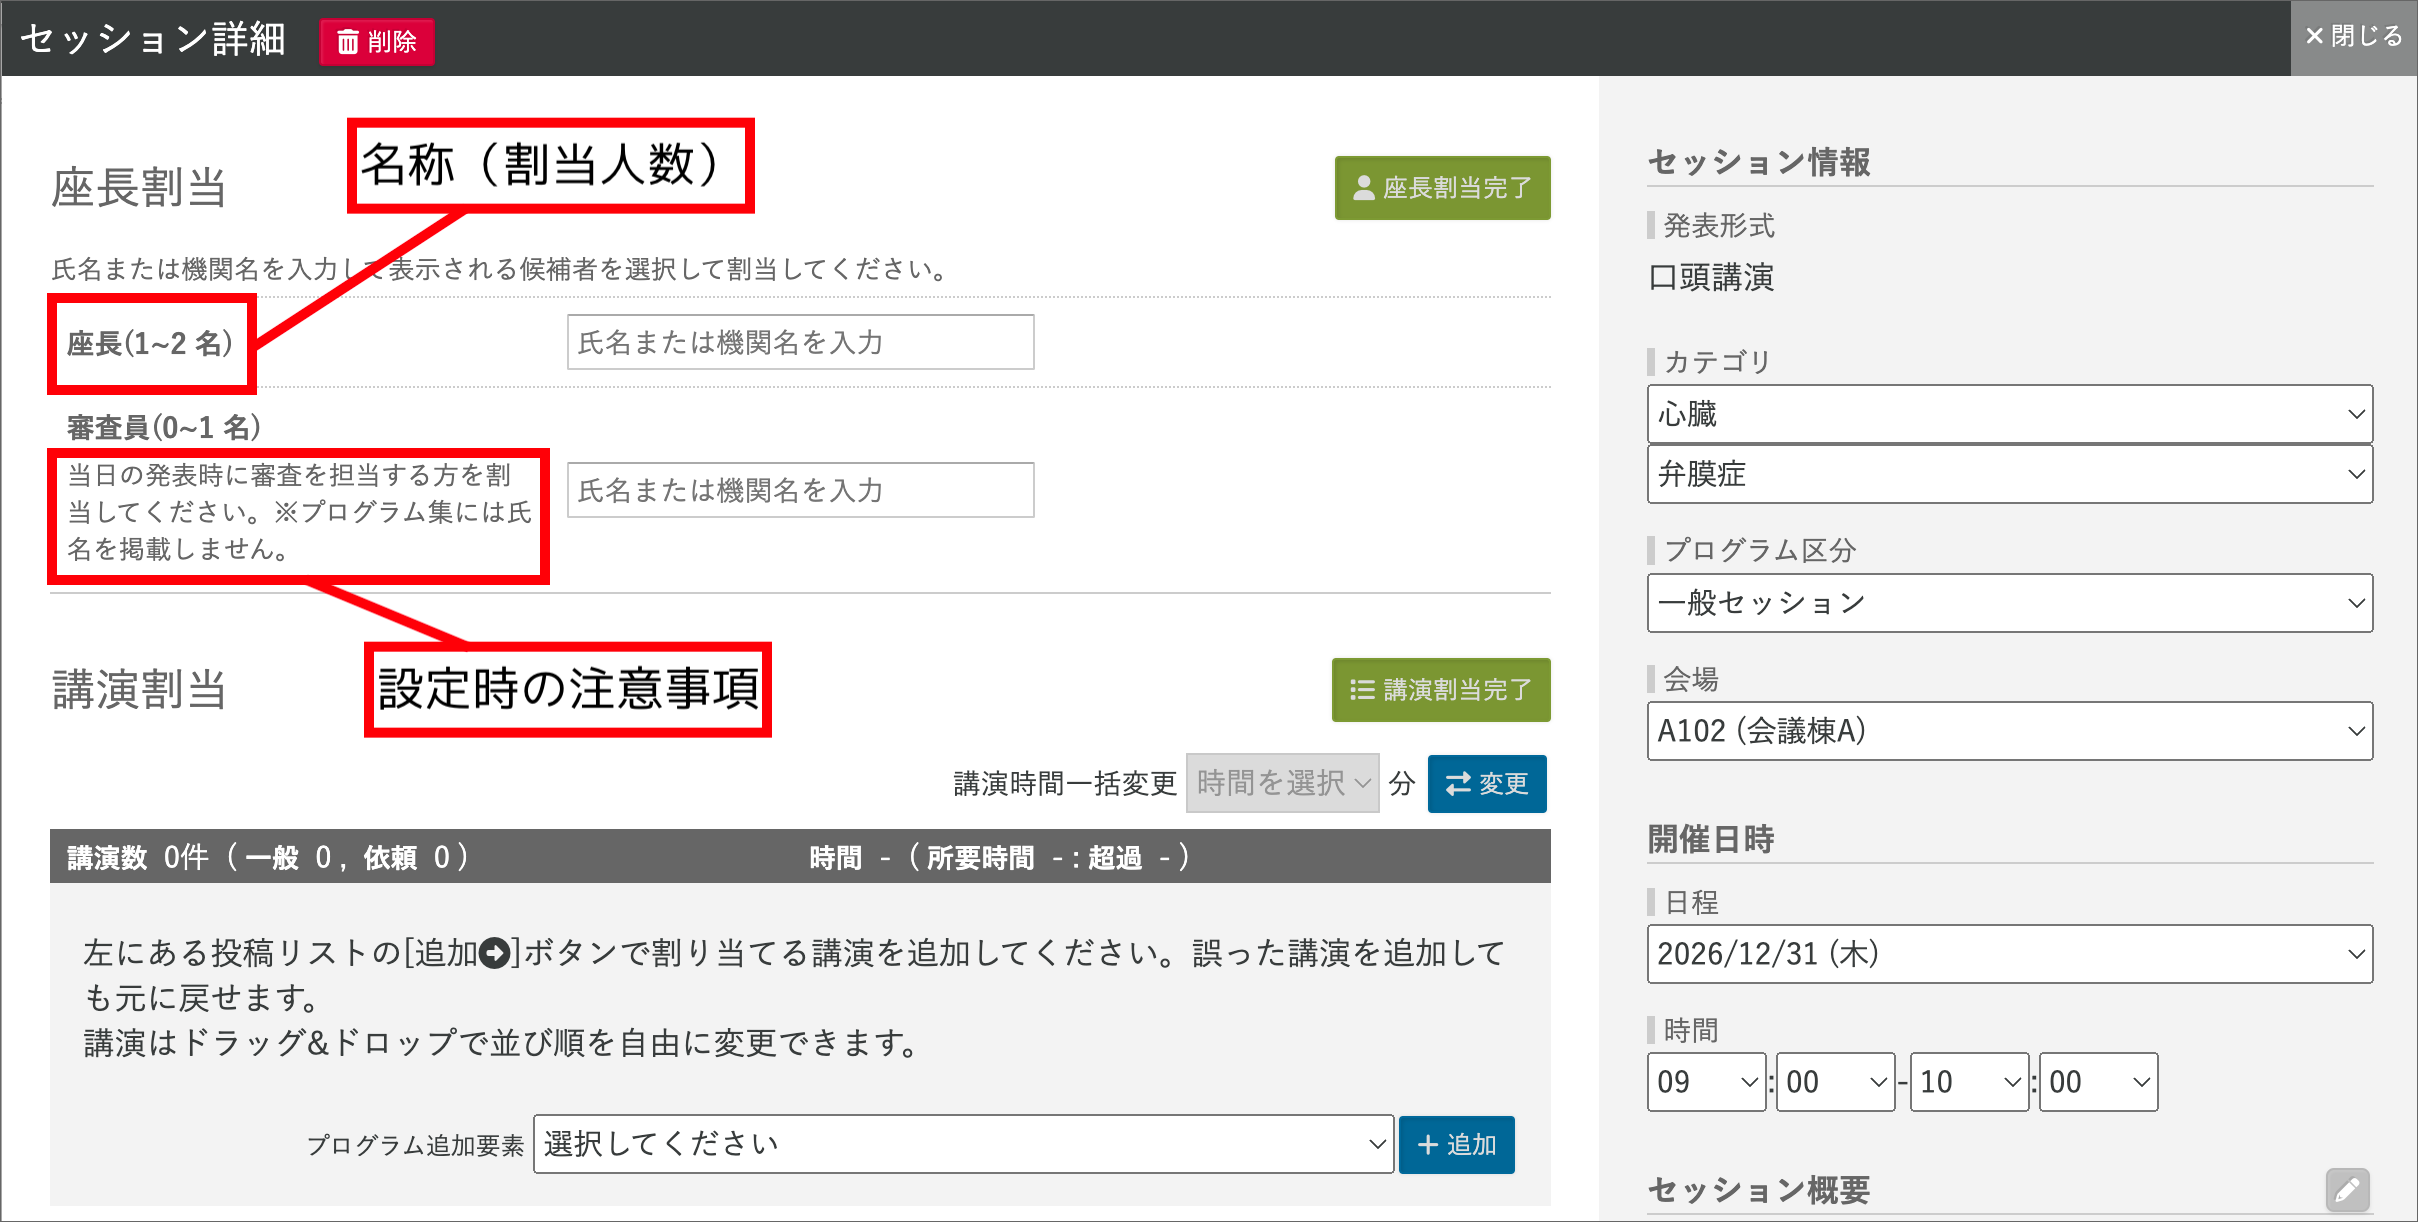Open the start hour 09 dropdown
The image size is (2418, 1222).
(1705, 1082)
